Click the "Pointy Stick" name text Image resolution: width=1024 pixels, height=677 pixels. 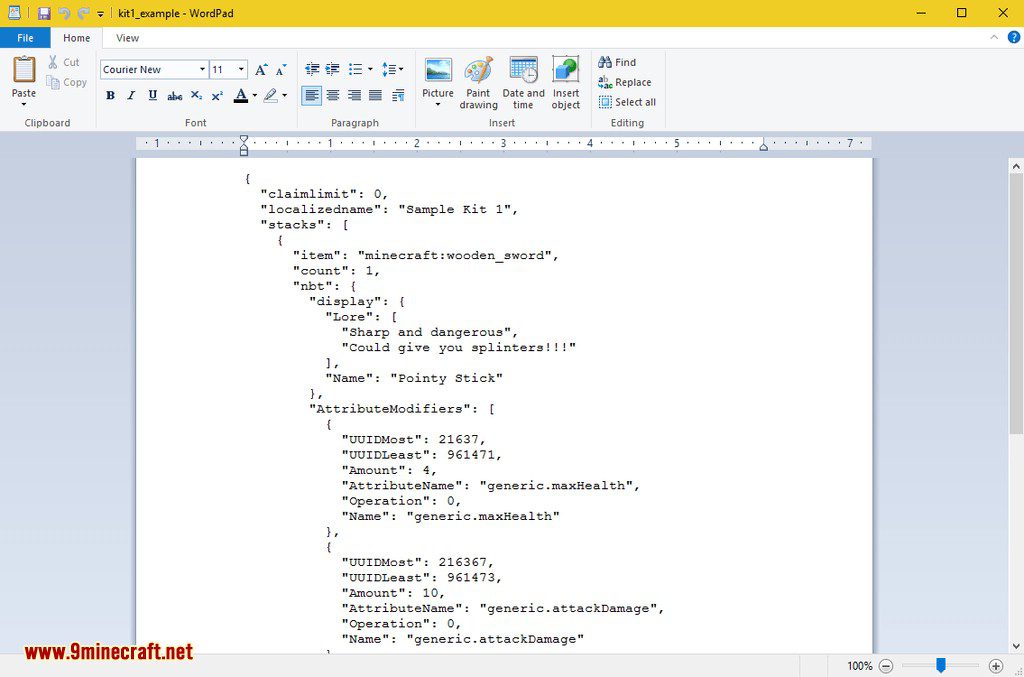[447, 378]
